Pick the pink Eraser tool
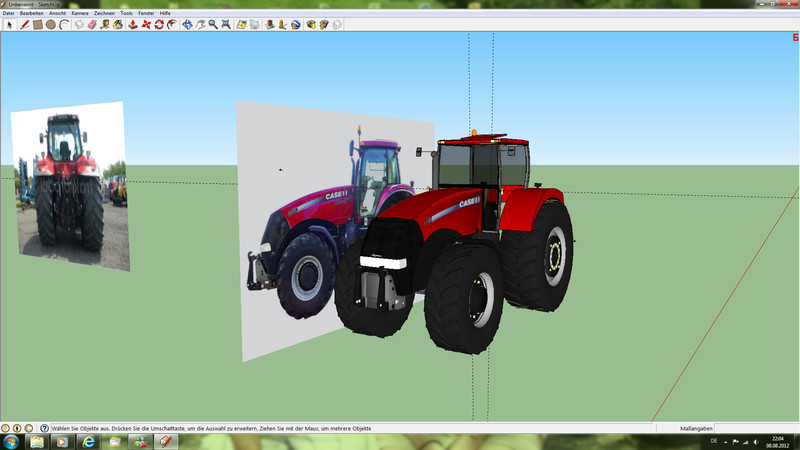The height and width of the screenshot is (450, 800). (92, 24)
